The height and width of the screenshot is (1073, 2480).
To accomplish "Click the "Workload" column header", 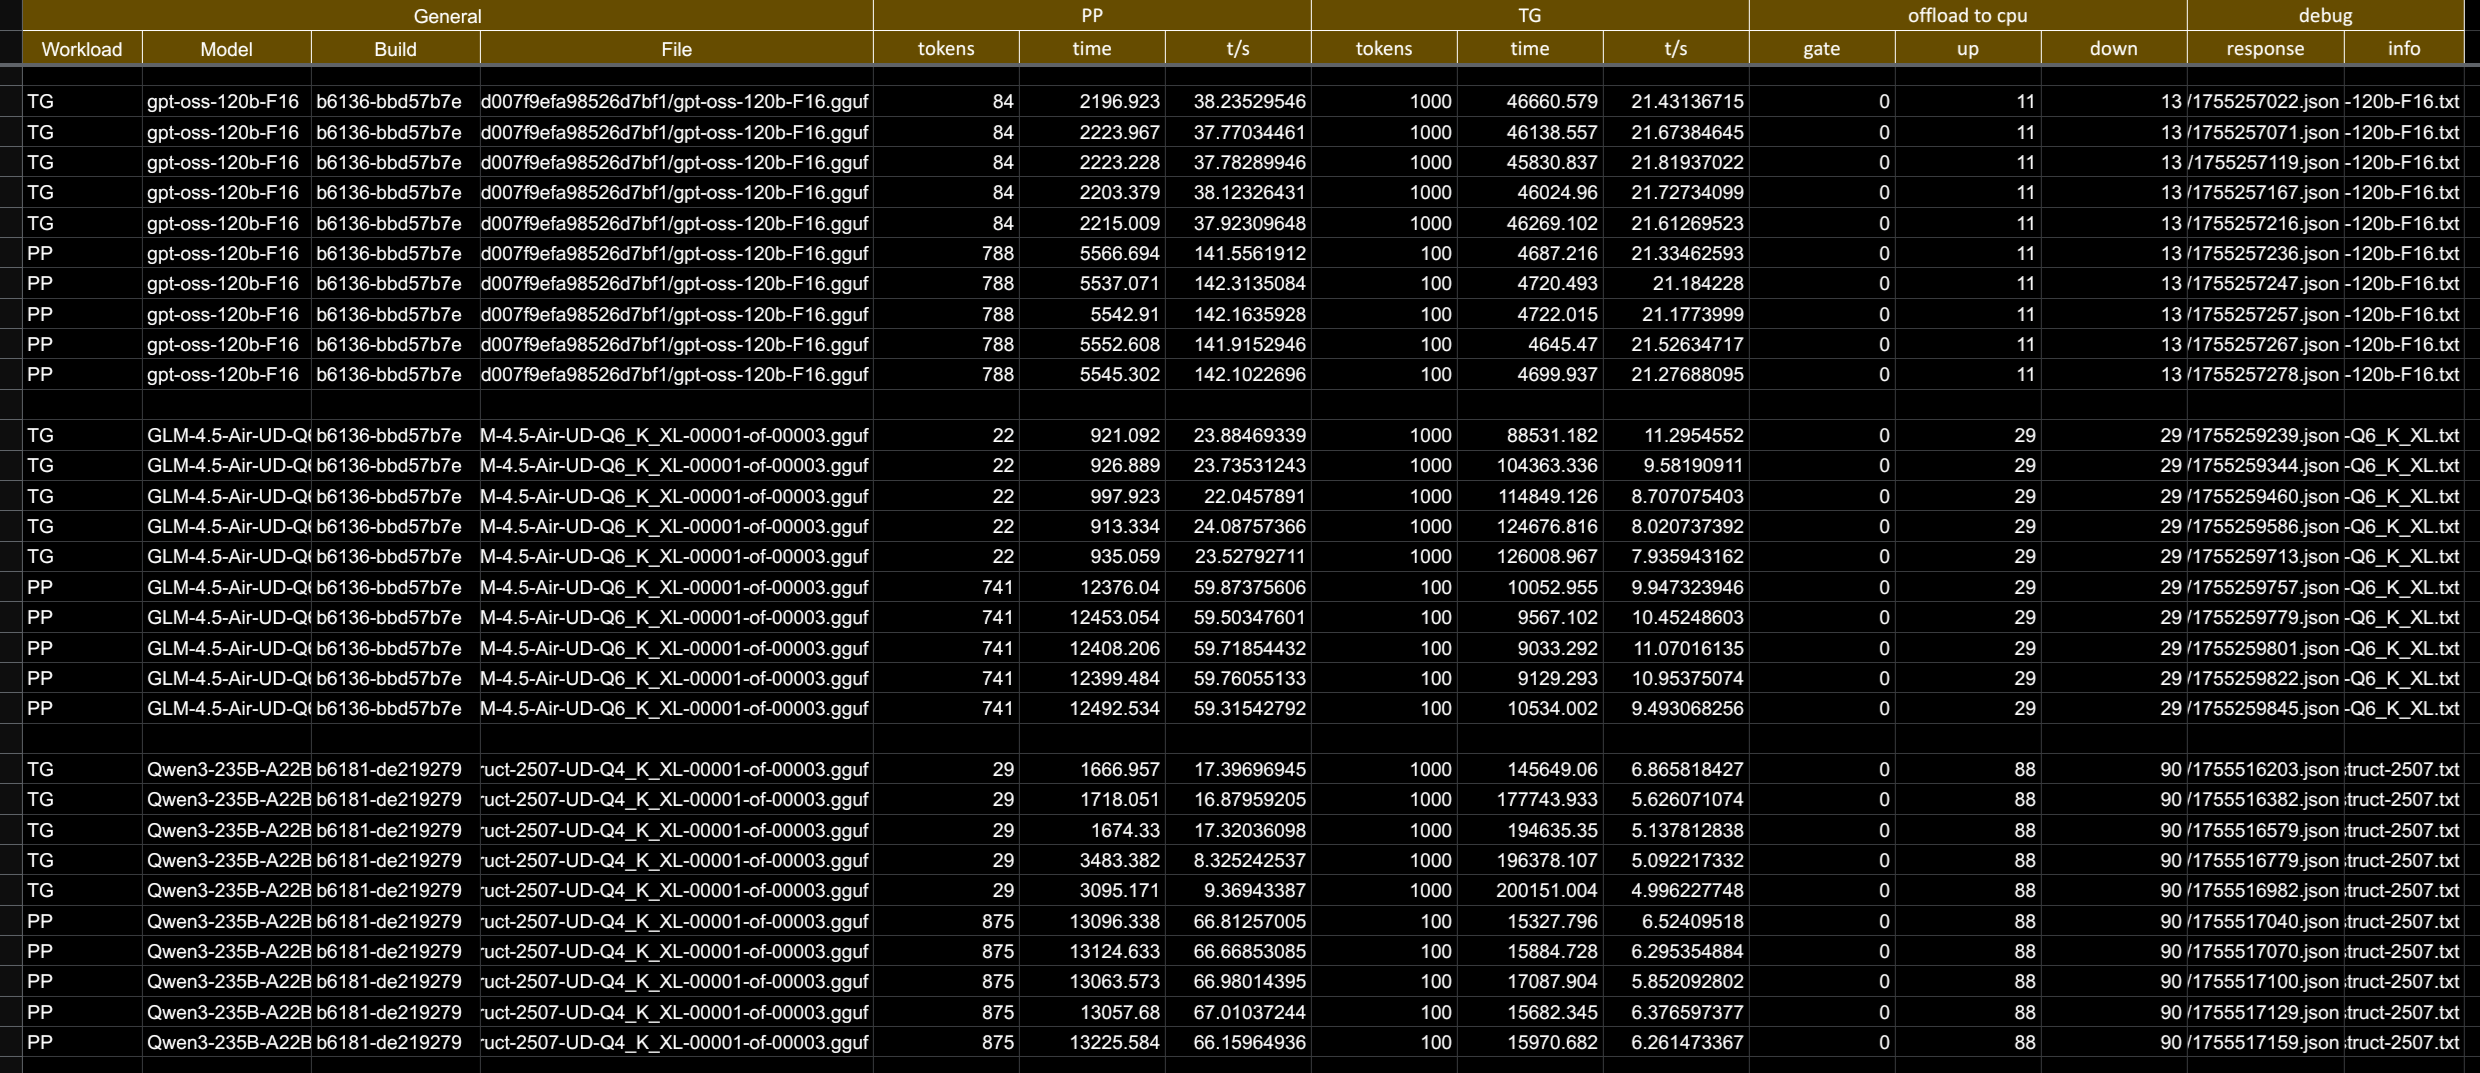I will tap(82, 49).
